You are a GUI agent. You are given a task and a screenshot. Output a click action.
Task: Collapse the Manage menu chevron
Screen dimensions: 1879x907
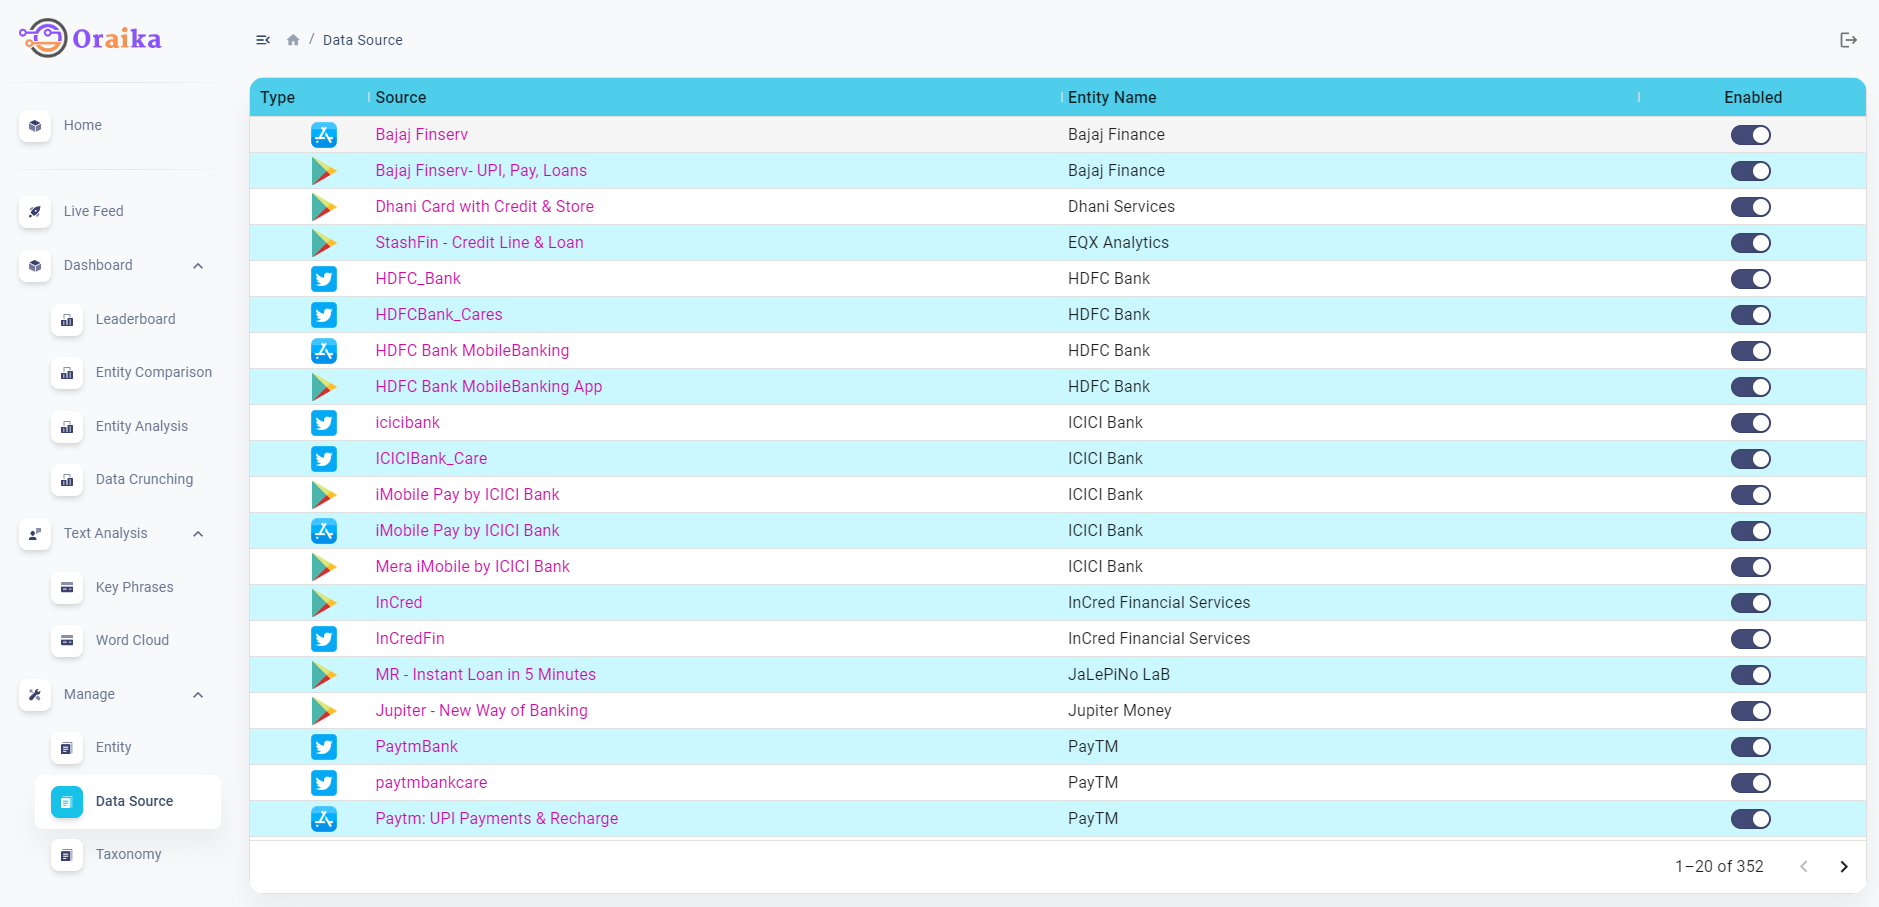198,695
